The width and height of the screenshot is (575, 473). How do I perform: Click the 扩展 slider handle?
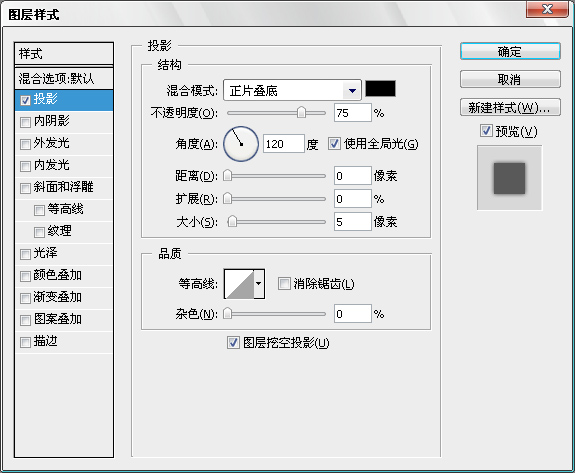pos(228,199)
